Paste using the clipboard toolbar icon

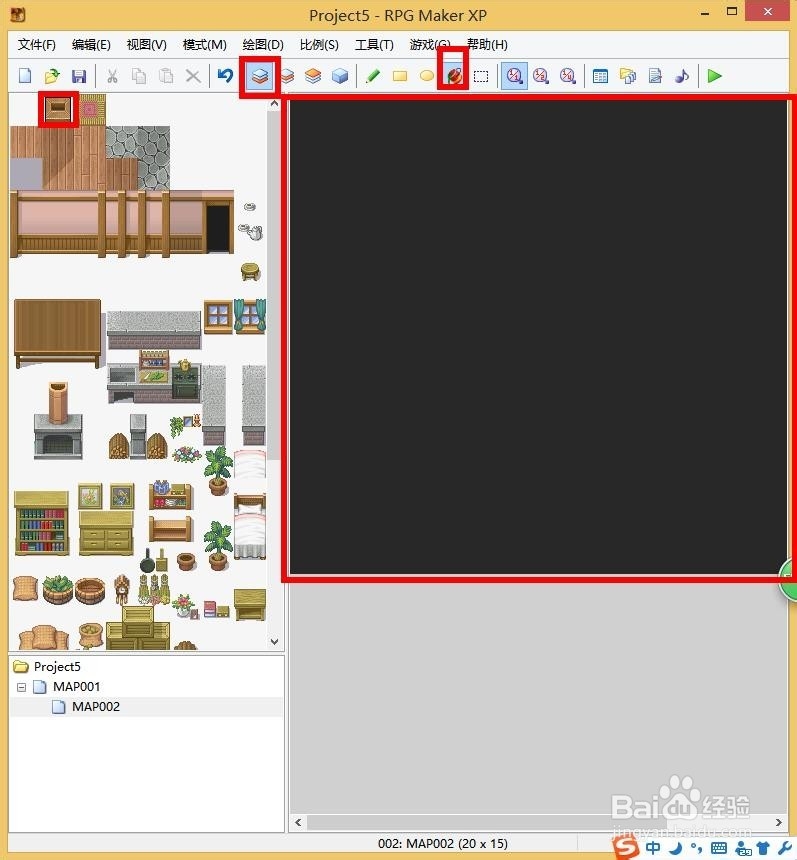click(x=166, y=76)
